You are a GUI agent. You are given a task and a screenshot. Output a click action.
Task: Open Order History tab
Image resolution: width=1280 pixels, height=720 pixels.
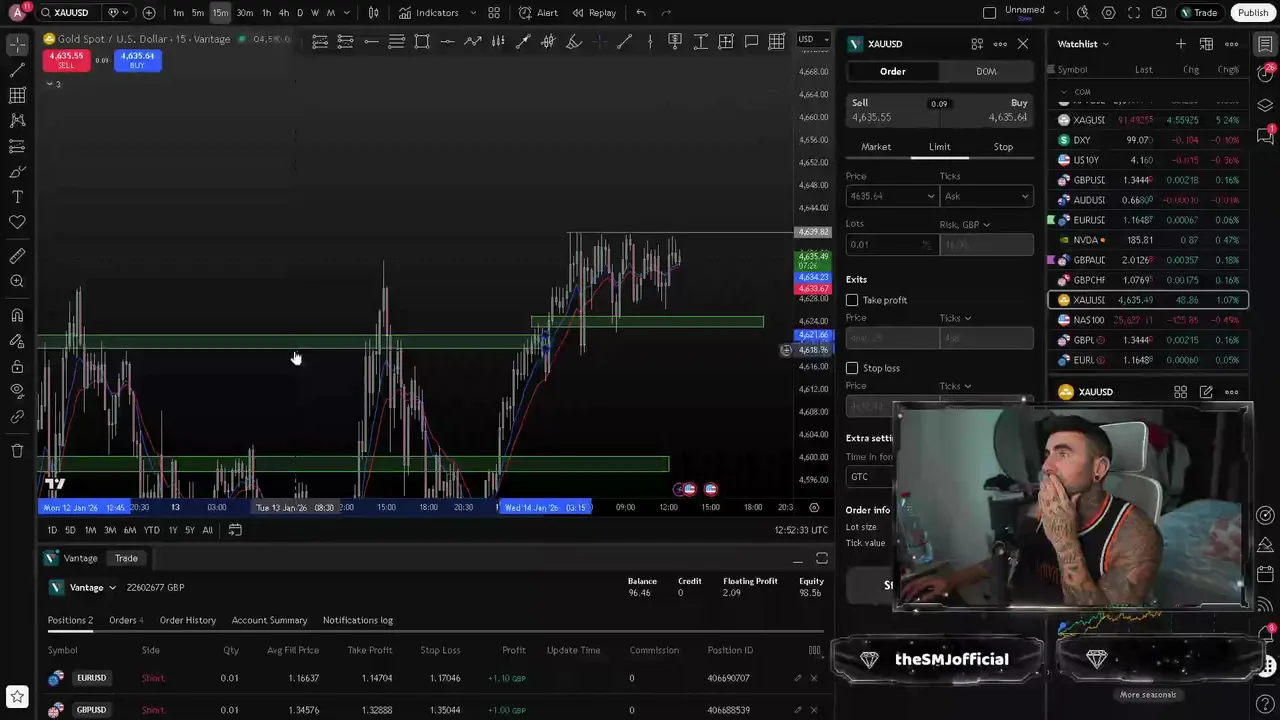click(188, 620)
